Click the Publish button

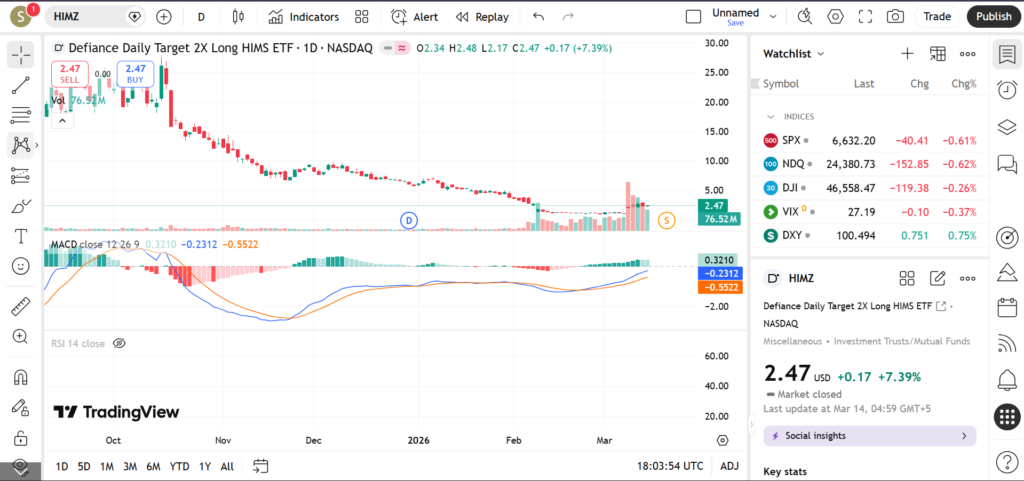click(993, 17)
